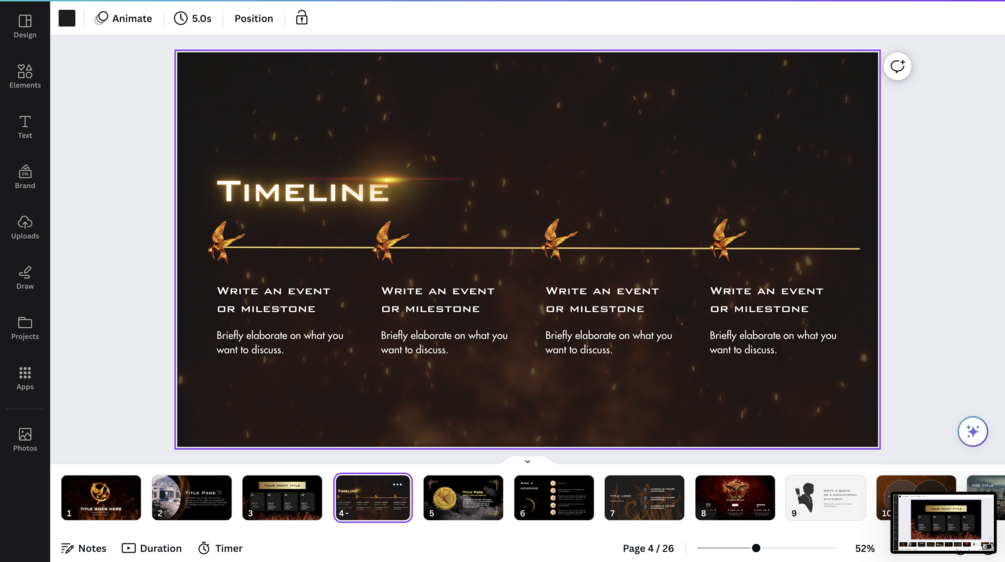
Task: Open the Position panel
Action: (254, 18)
